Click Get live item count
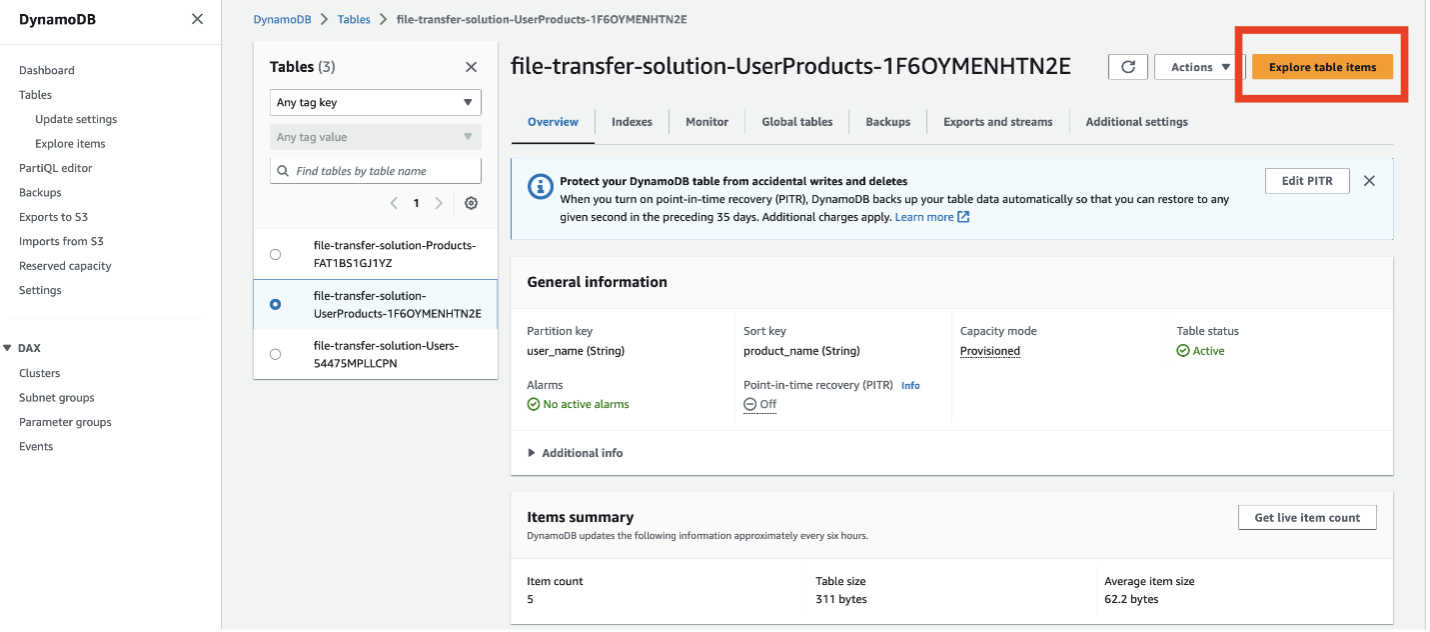 [x=1306, y=517]
